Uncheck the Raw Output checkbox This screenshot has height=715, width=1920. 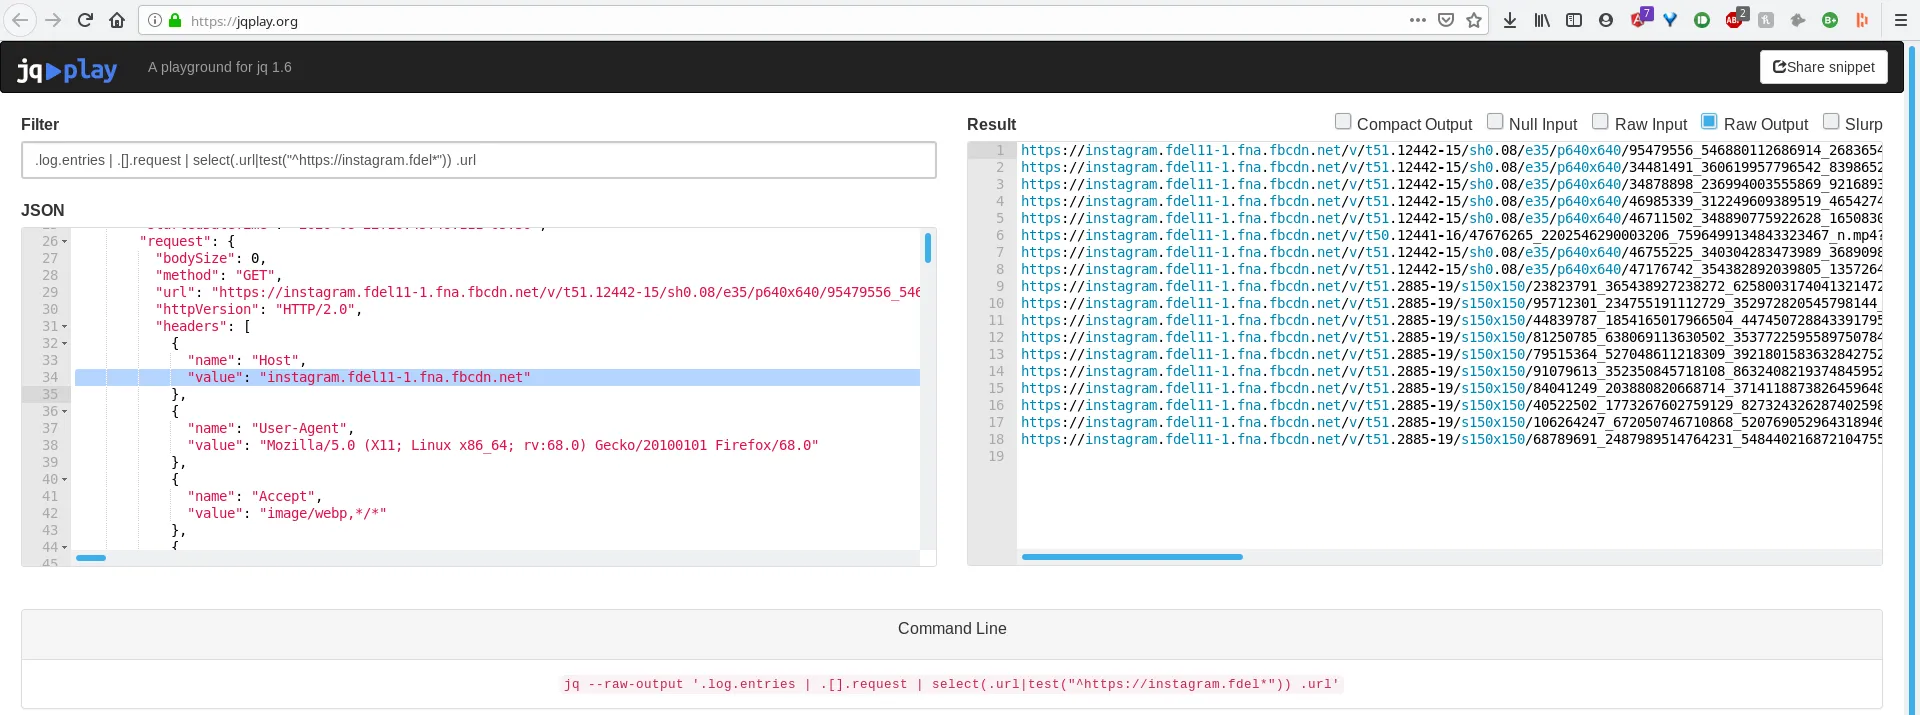(x=1709, y=121)
